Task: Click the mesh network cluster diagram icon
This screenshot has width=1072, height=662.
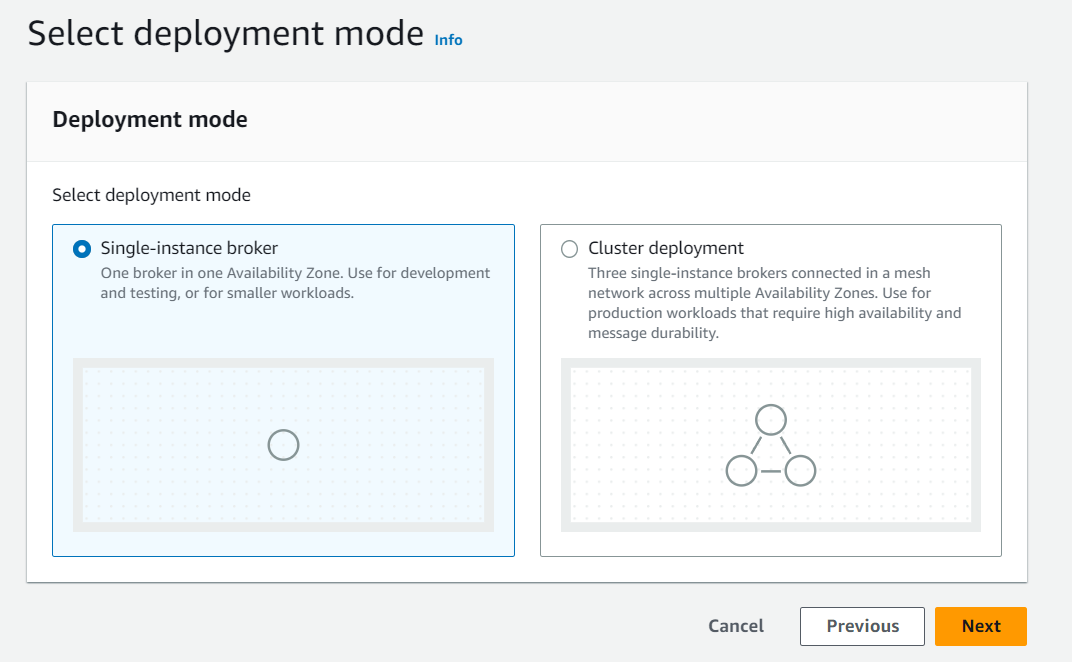Action: [771, 445]
